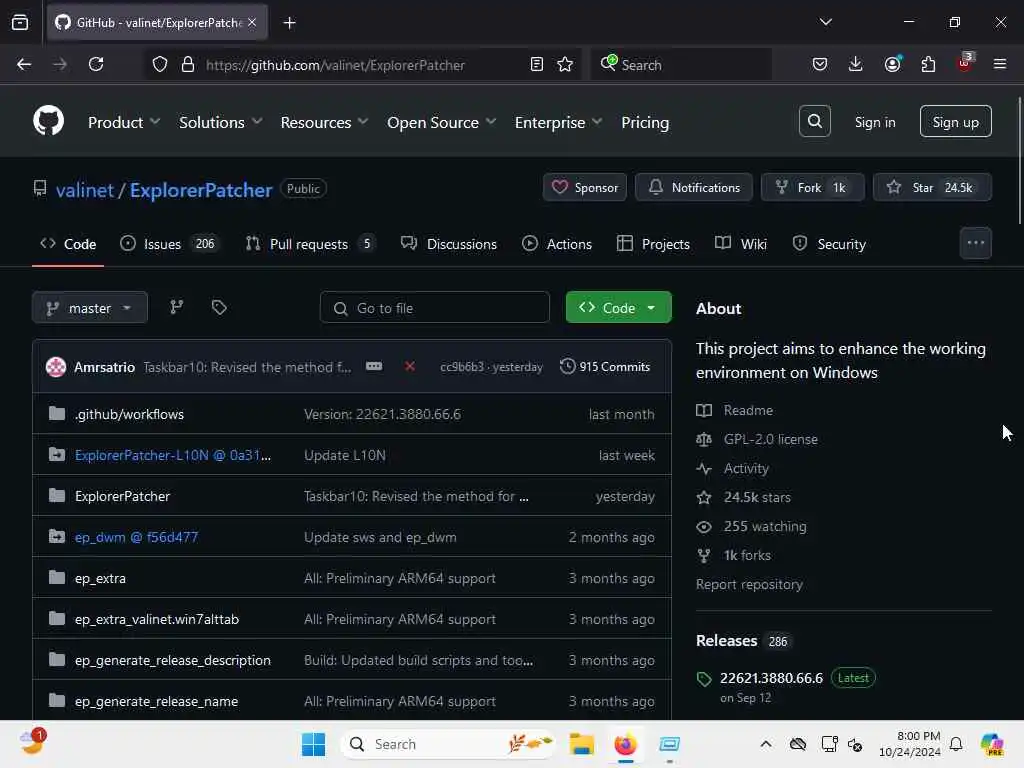View failed checks red X icon
This screenshot has height=768, width=1024.
(409, 366)
